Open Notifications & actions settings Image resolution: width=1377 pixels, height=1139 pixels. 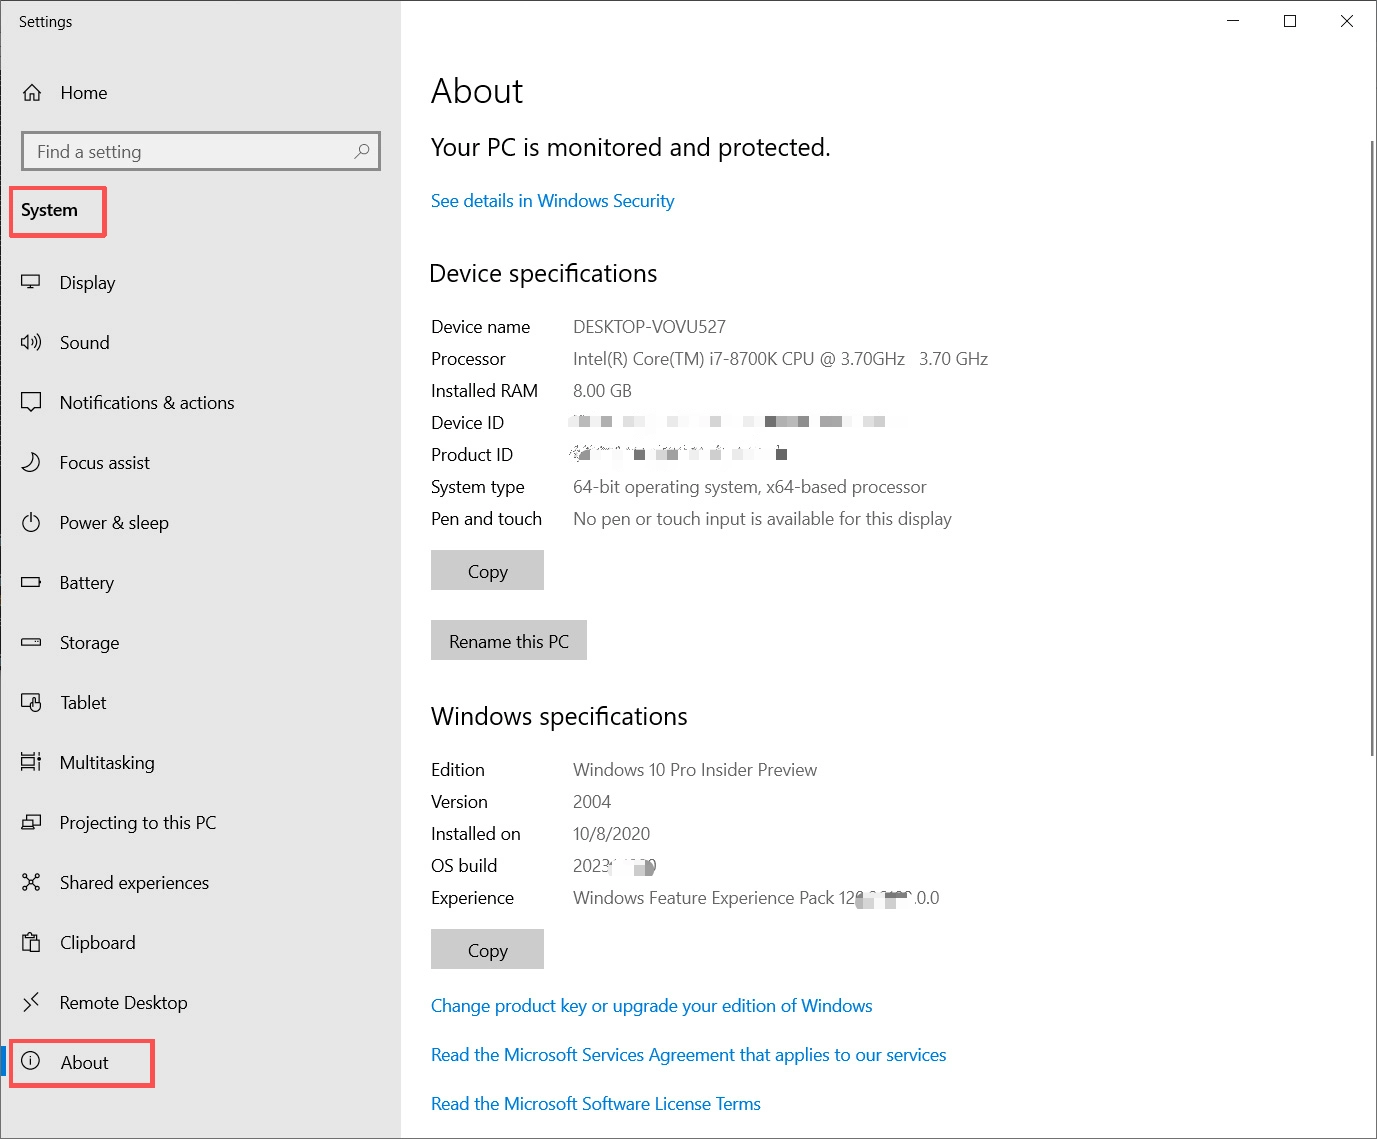click(x=200, y=403)
